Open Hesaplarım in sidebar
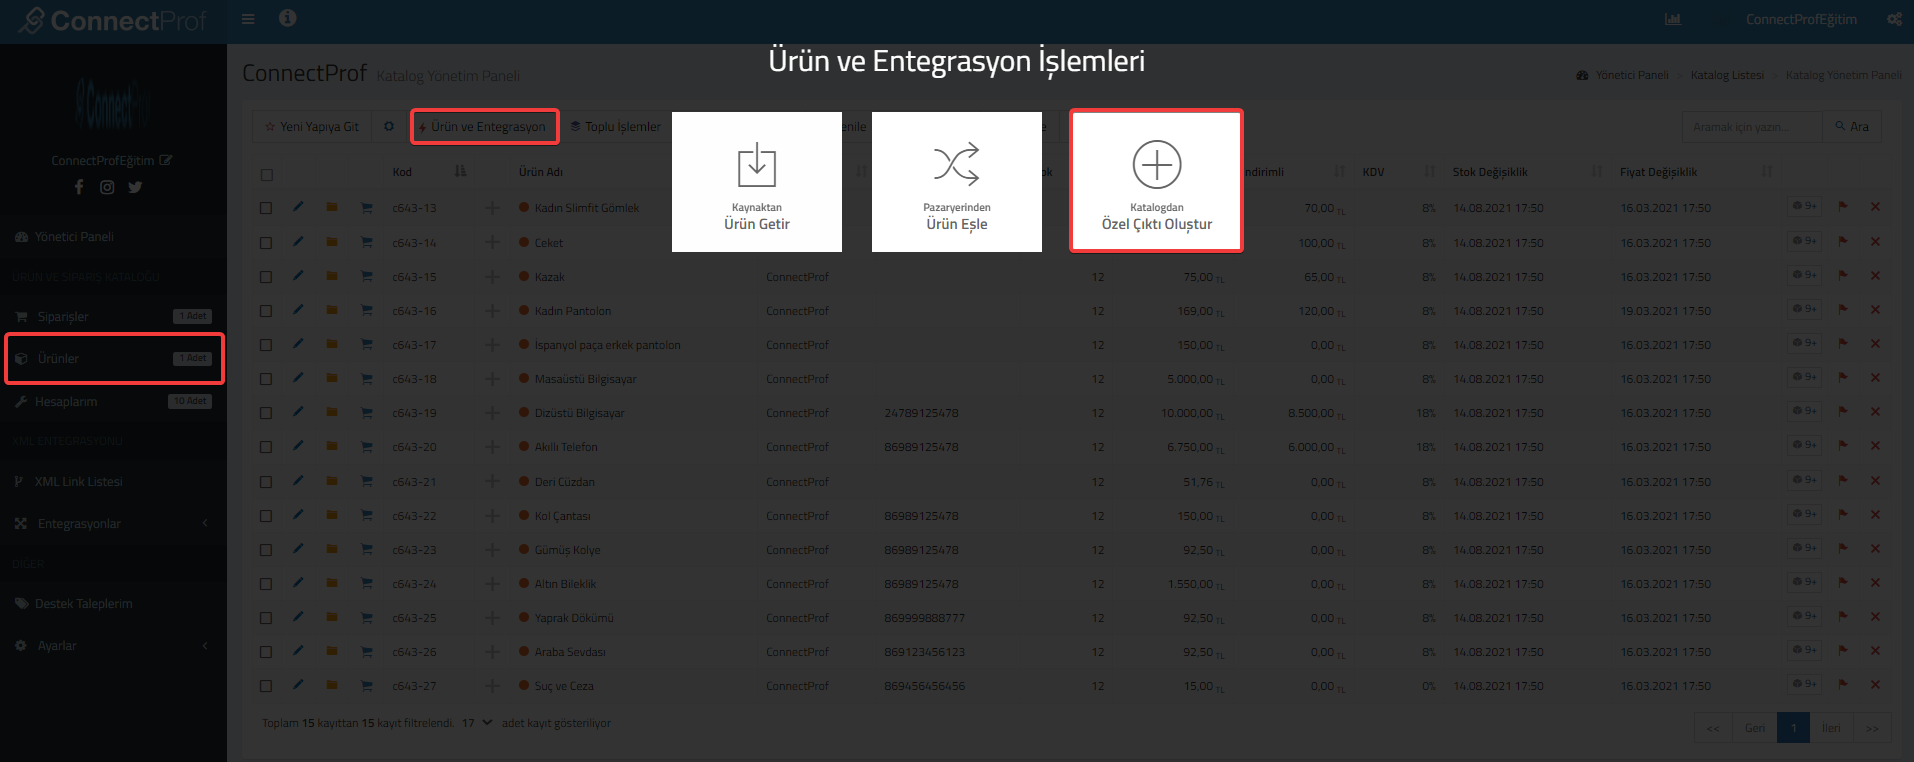 (113, 401)
